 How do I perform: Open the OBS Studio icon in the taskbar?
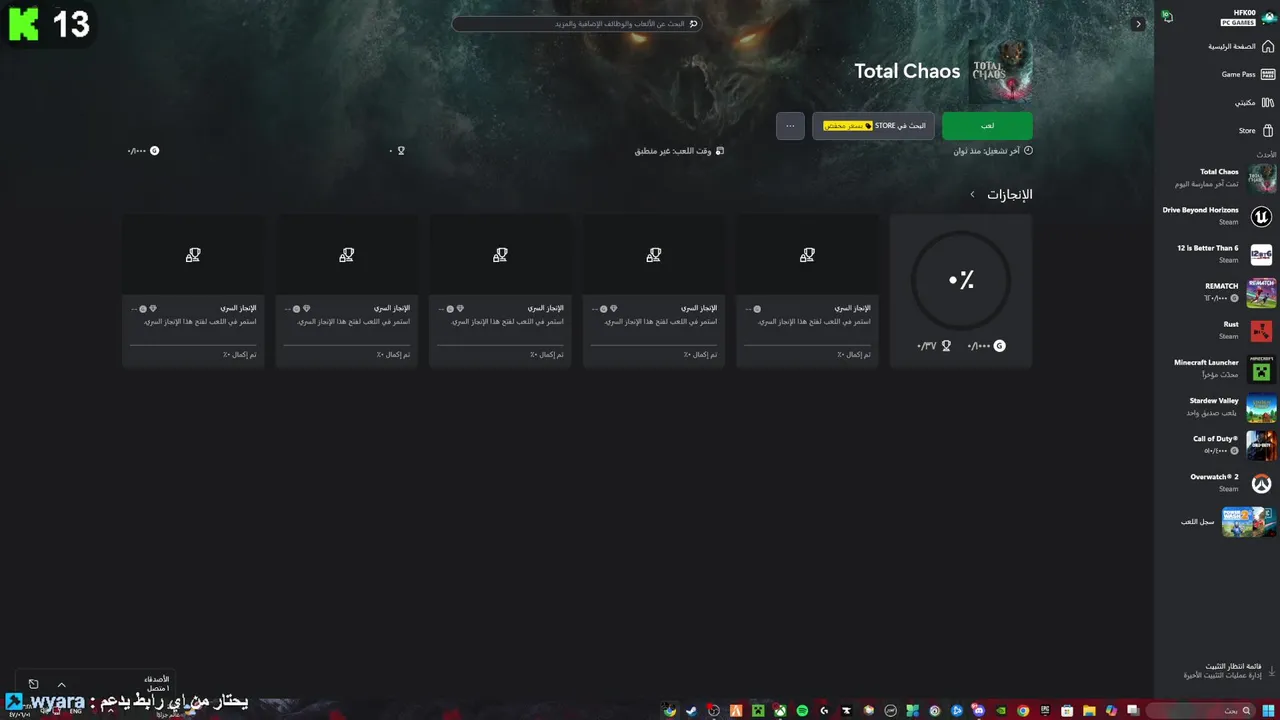tap(714, 710)
